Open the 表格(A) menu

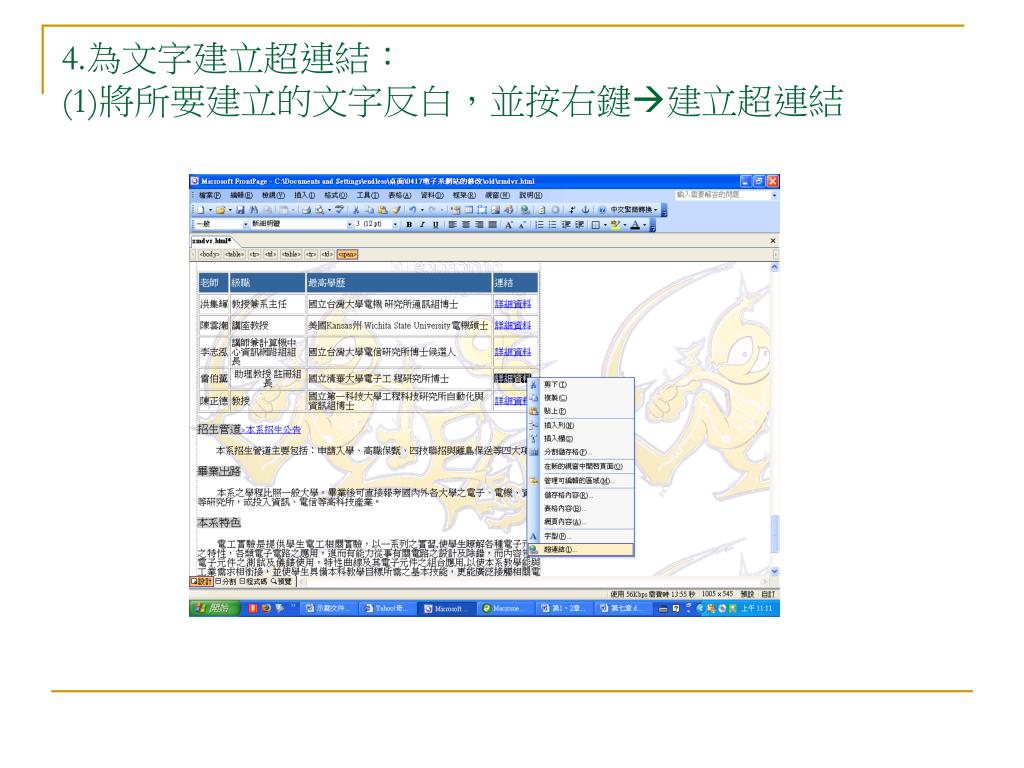pyautogui.click(x=400, y=195)
